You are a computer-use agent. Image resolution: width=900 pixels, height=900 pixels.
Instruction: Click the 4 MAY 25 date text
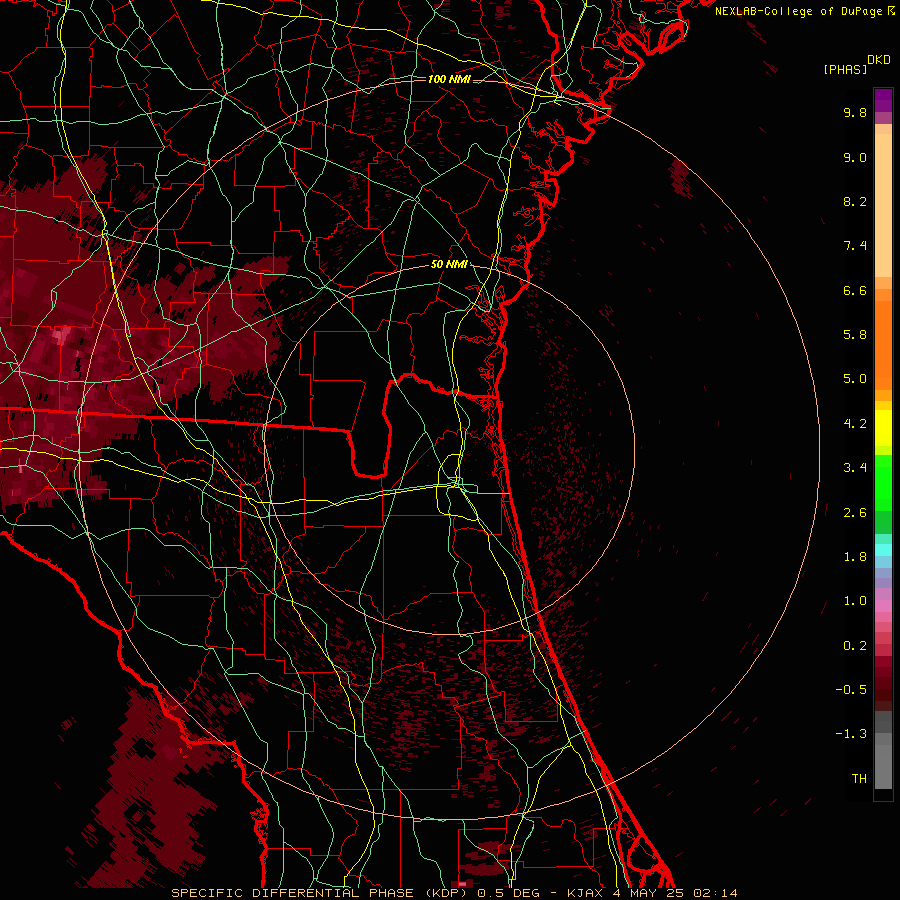pyautogui.click(x=648, y=893)
